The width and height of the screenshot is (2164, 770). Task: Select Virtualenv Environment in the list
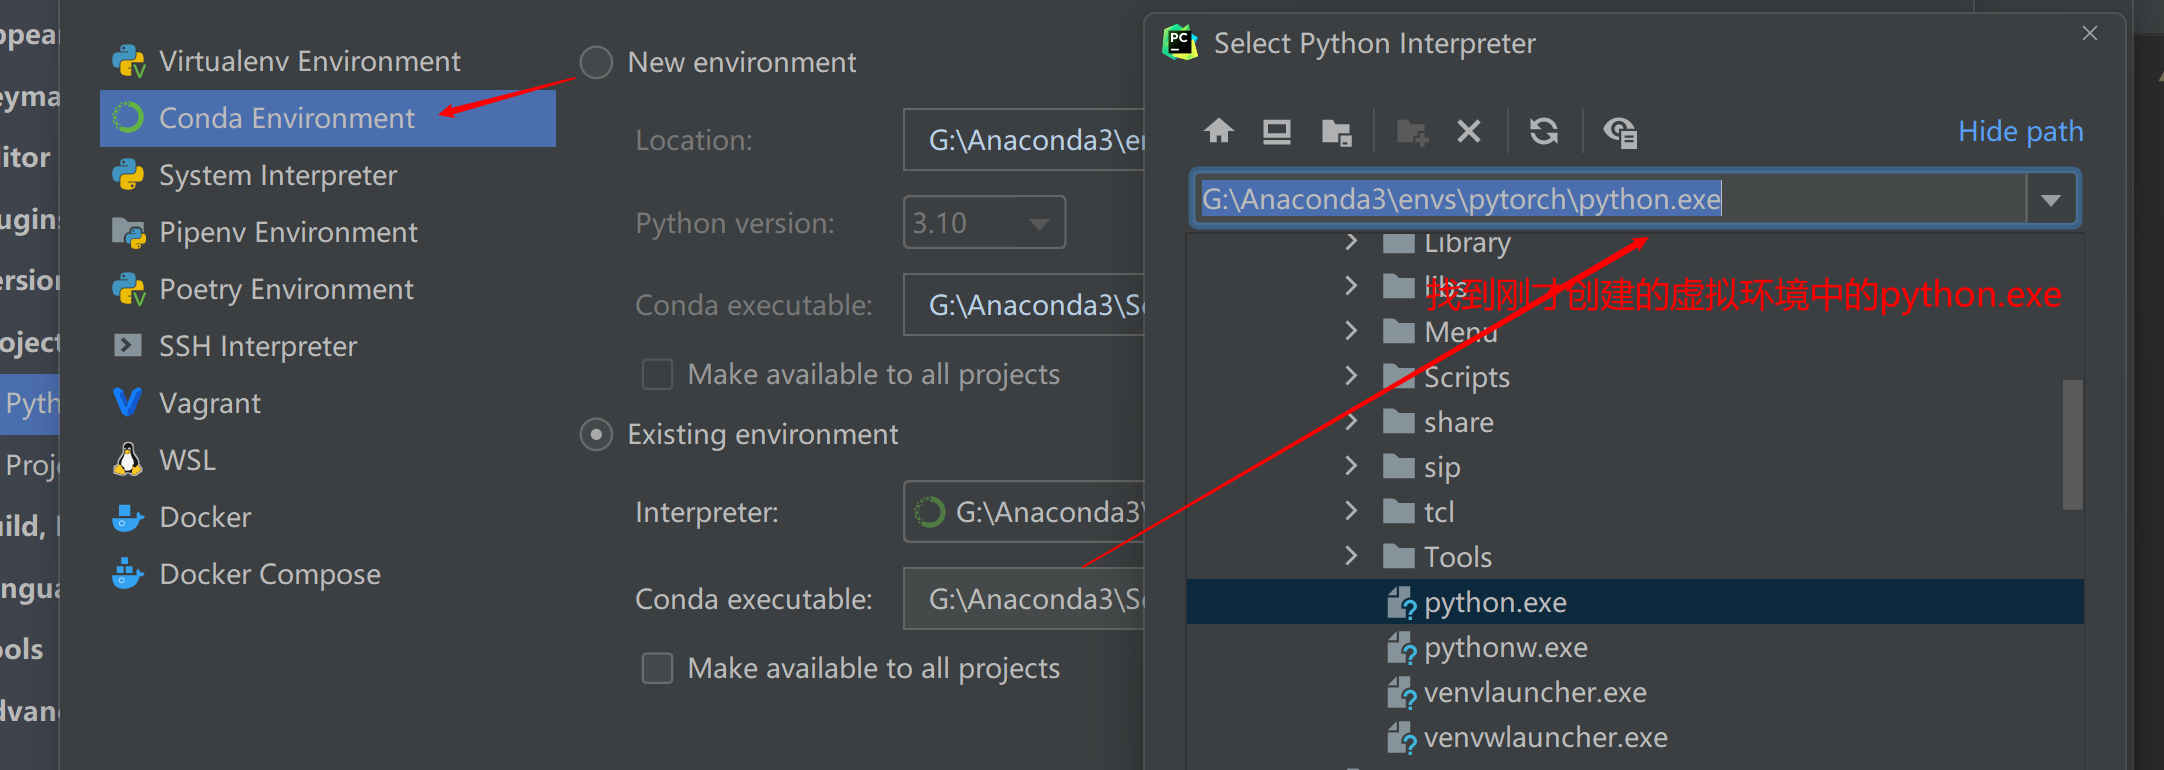pyautogui.click(x=309, y=61)
